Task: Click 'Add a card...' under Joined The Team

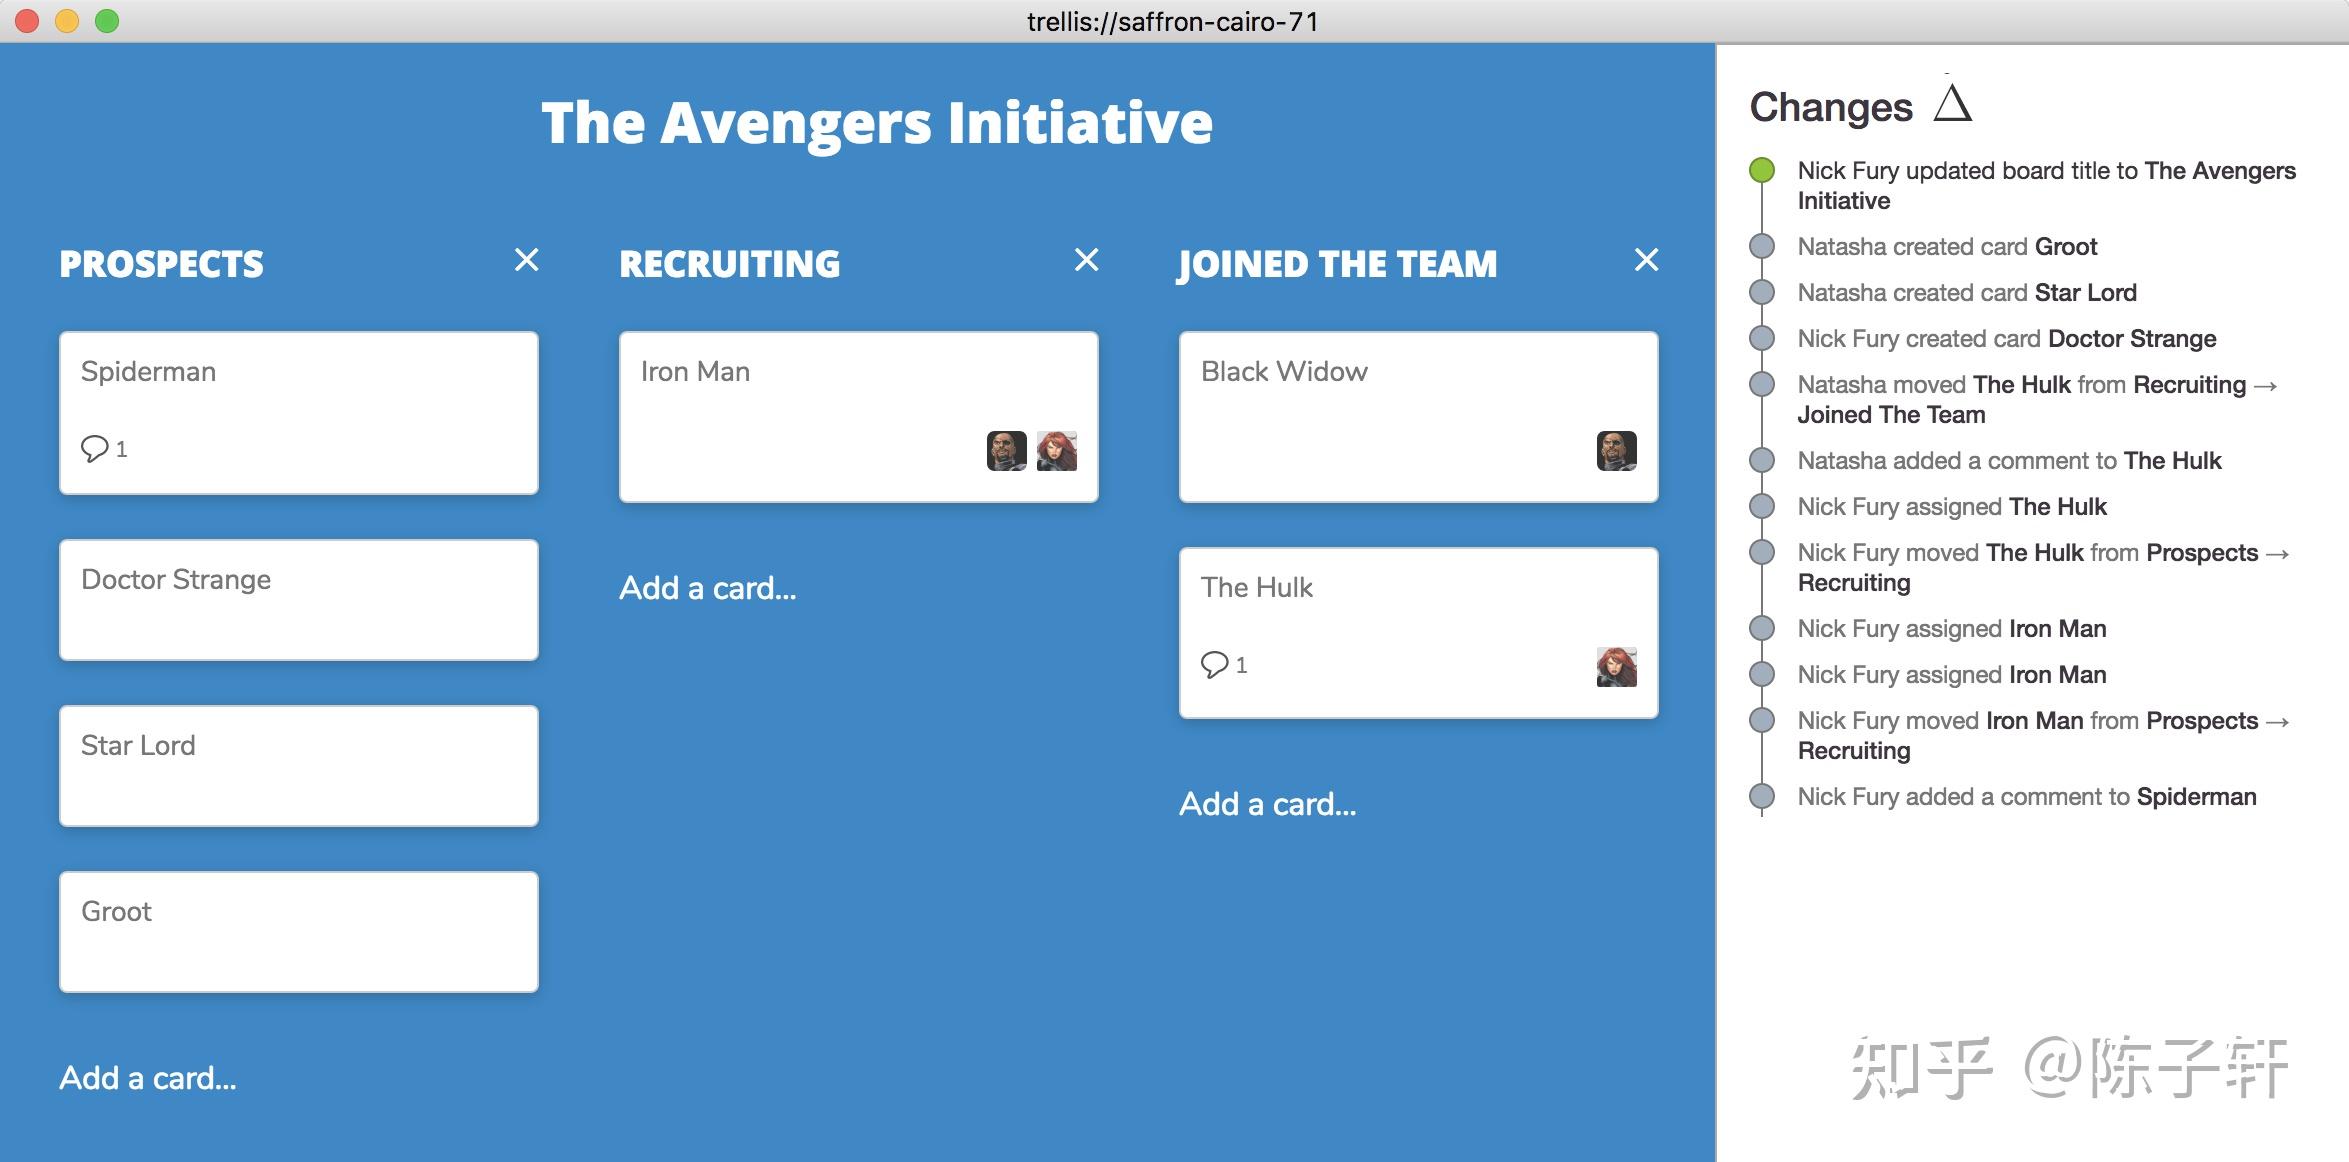Action: click(1268, 804)
